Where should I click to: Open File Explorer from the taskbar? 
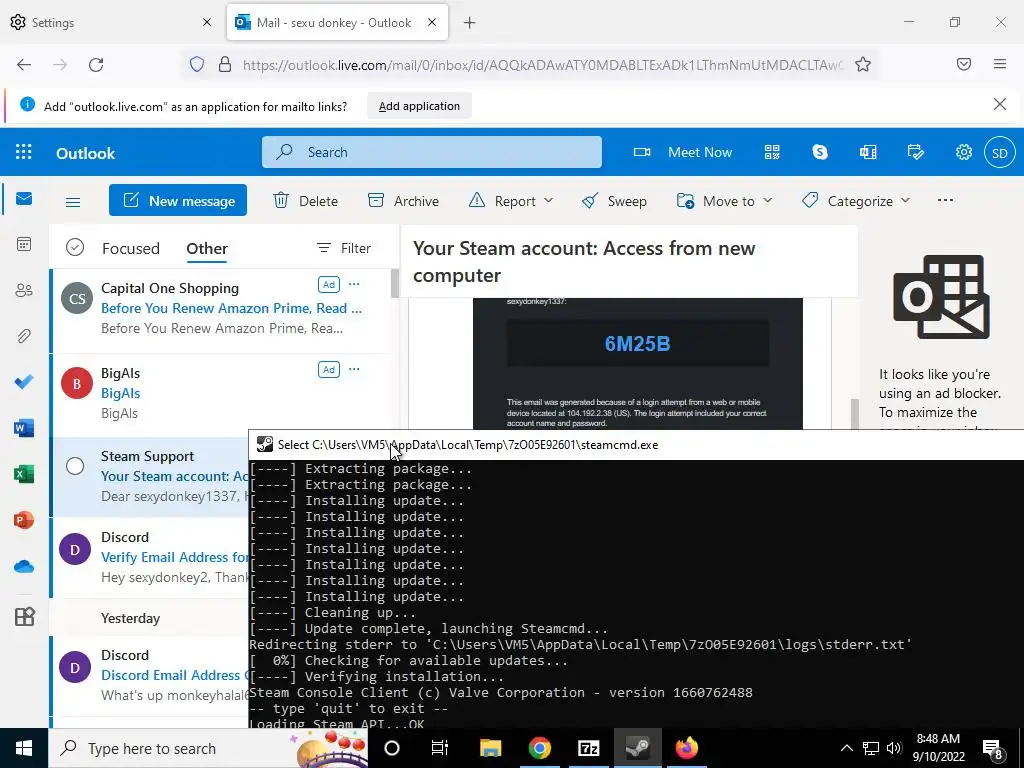tap(490, 748)
